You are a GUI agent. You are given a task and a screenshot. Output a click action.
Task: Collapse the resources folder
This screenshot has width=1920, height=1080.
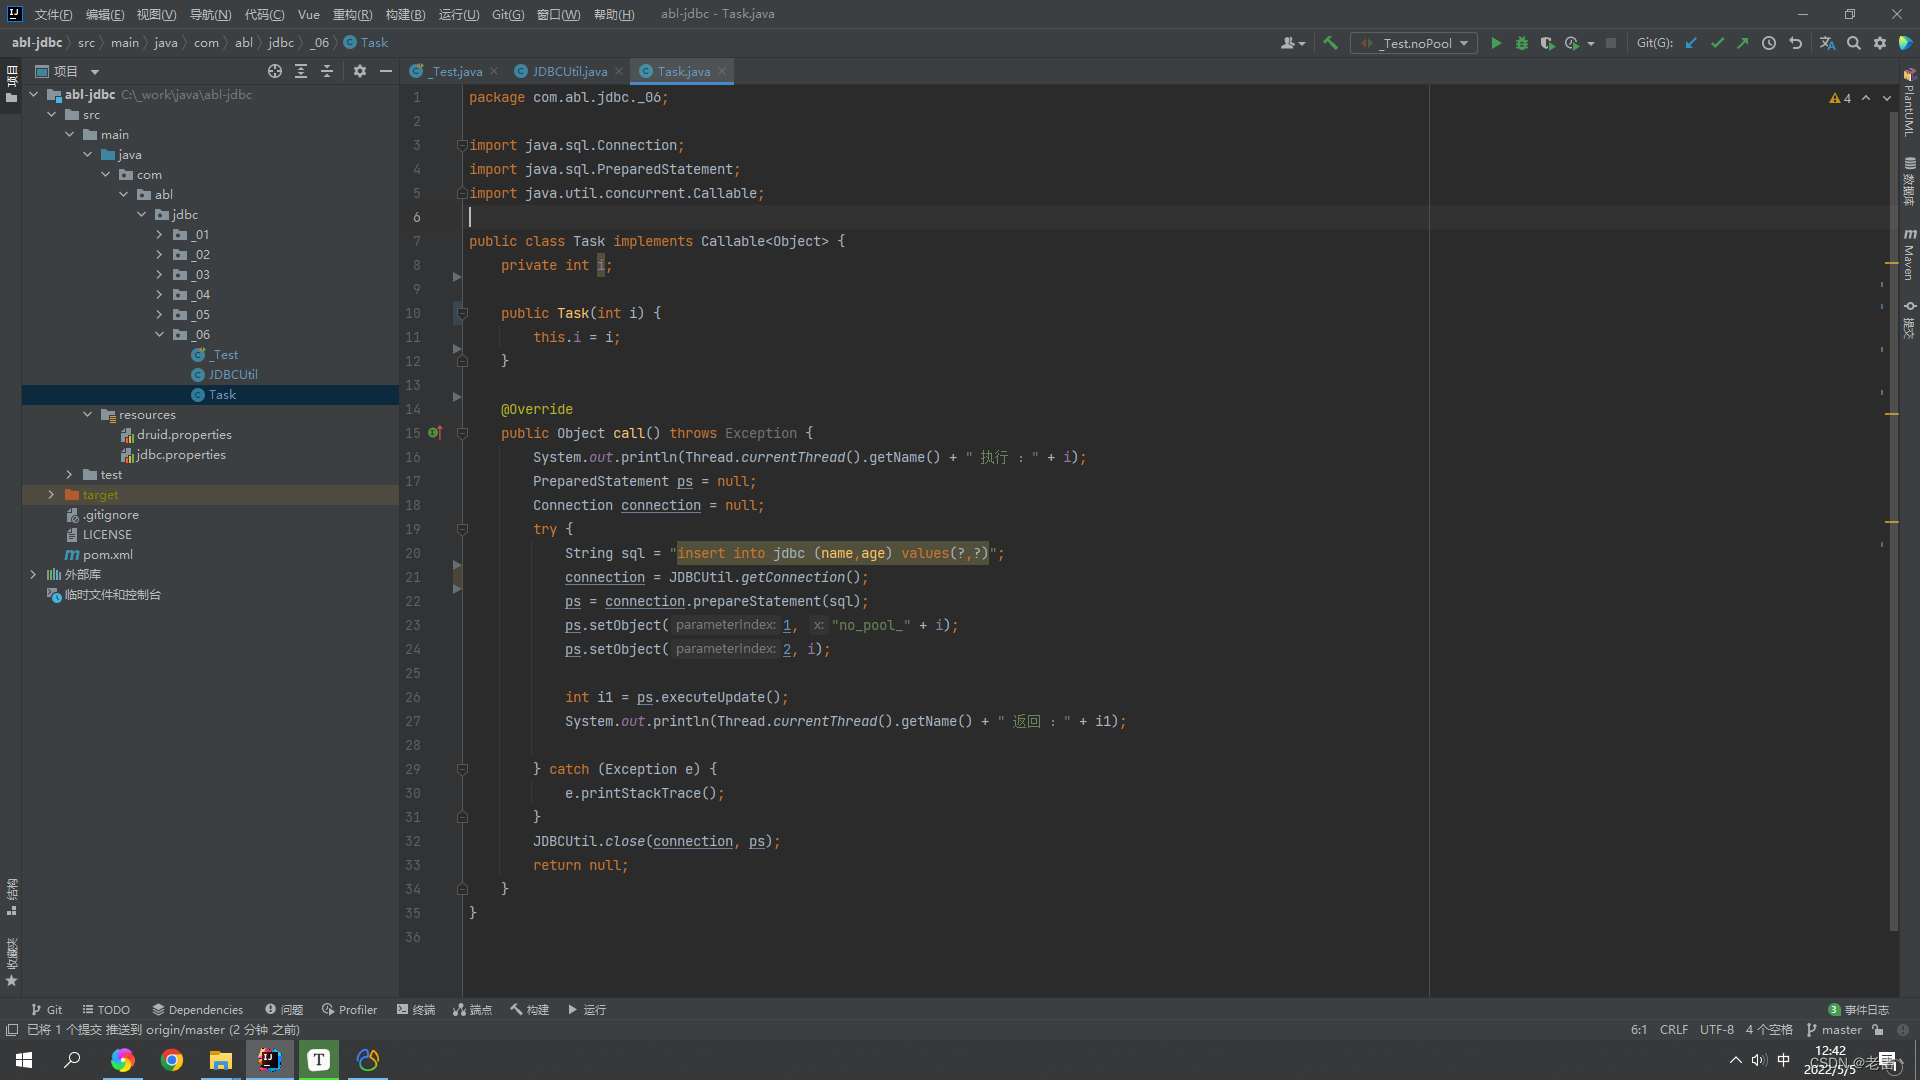(88, 414)
